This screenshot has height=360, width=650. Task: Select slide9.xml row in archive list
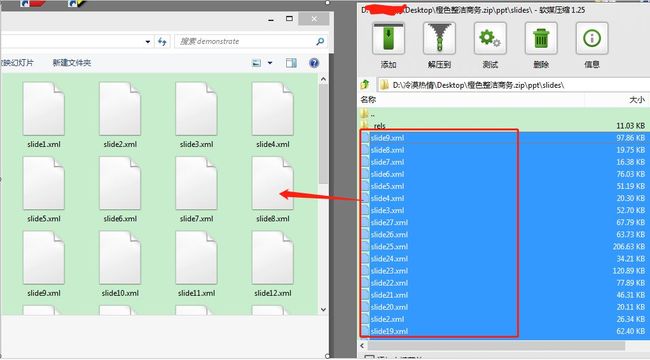[503, 138]
